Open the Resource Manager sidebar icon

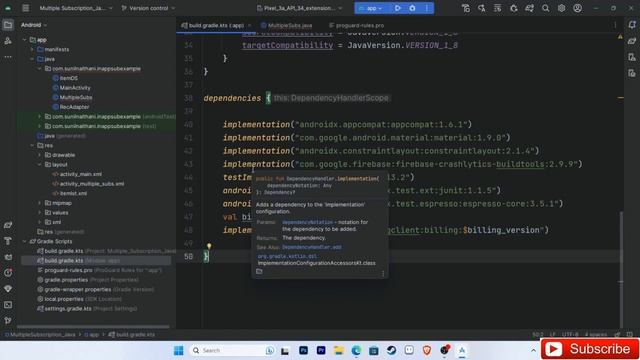[8, 41]
